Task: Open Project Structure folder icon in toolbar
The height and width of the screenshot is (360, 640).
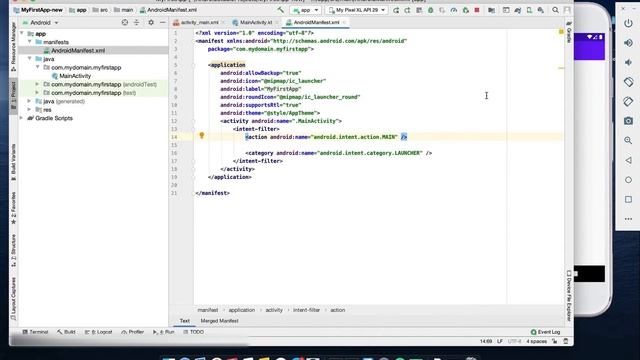Action: 491,10
